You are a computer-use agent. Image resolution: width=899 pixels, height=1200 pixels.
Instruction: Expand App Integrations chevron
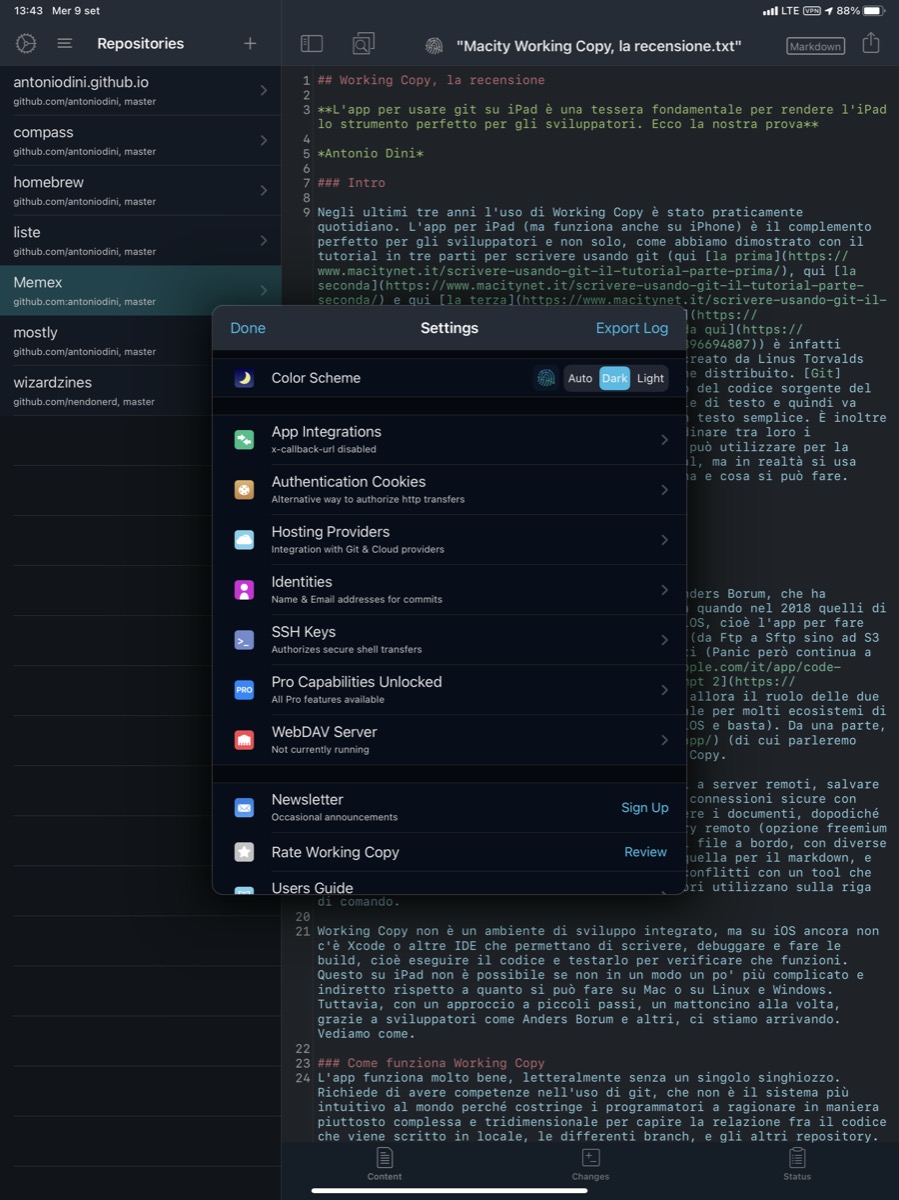pos(664,440)
